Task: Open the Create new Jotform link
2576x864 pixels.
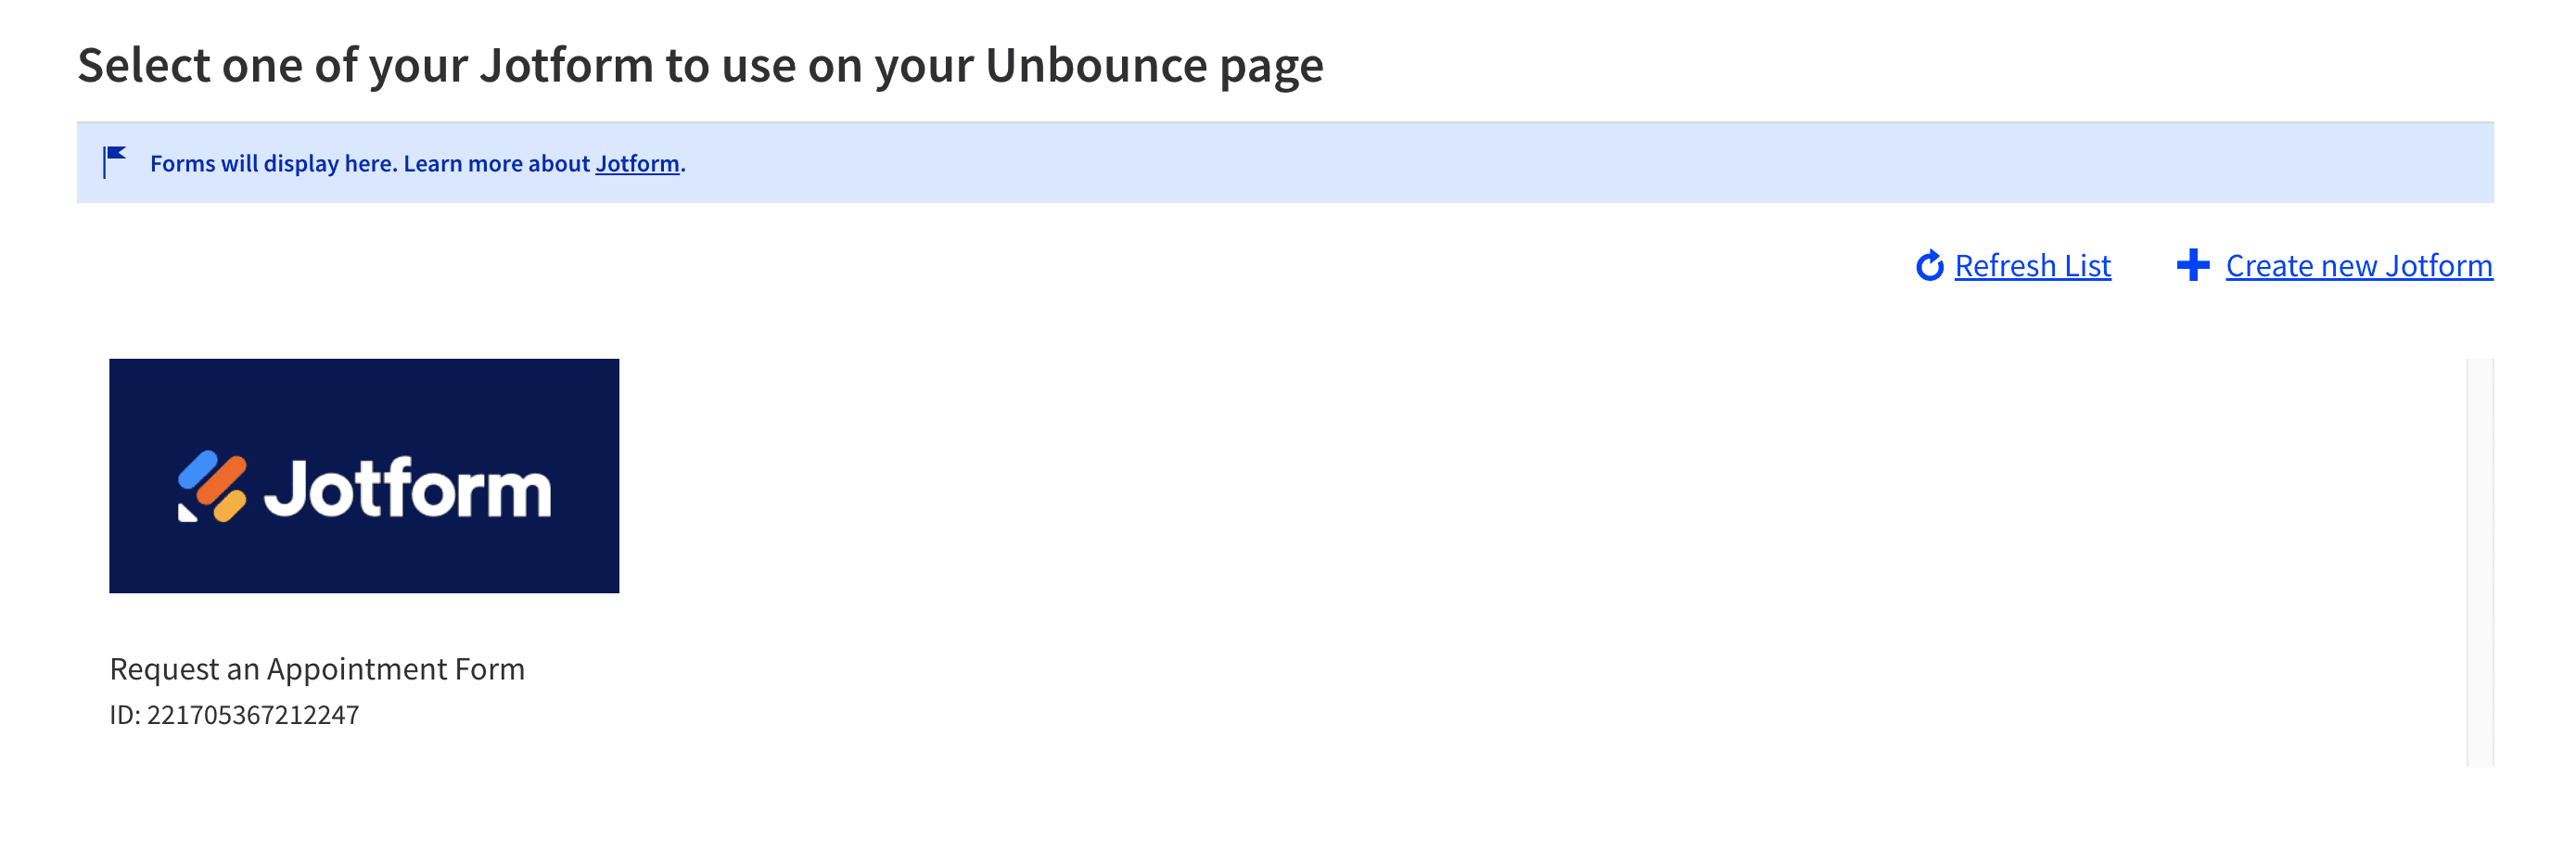Action: [x=2359, y=266]
